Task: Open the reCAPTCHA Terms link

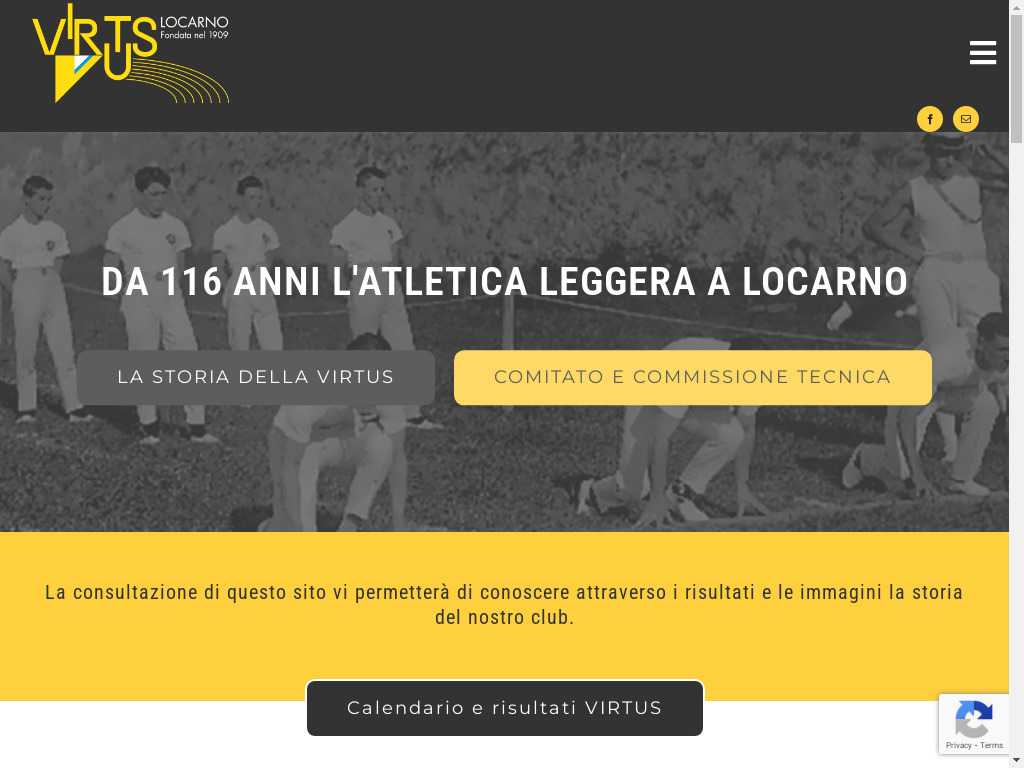Action: click(991, 745)
